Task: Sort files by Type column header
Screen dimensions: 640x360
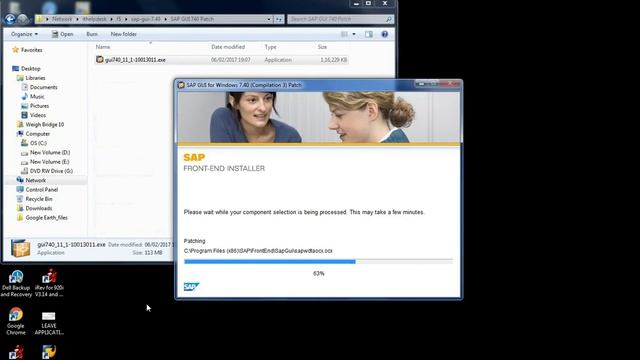Action: [x=270, y=47]
